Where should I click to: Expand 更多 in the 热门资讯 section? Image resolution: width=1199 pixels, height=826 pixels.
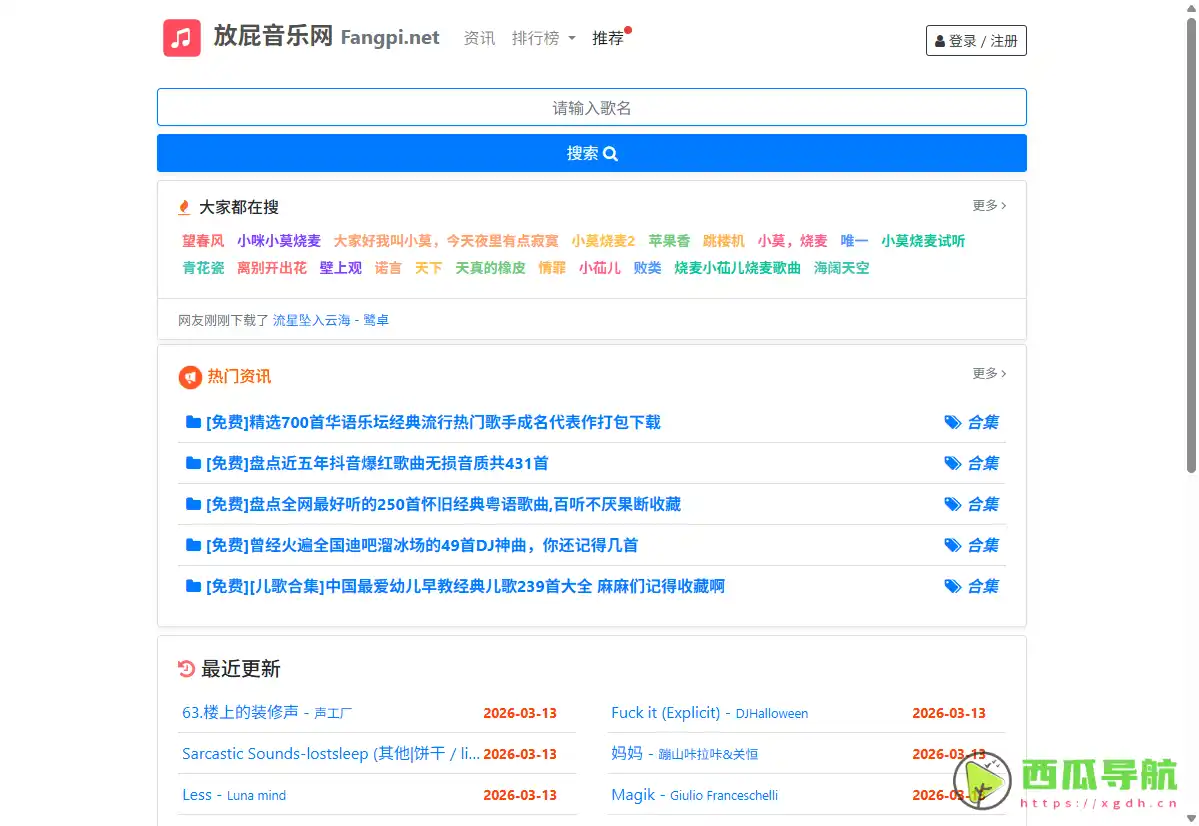pyautogui.click(x=988, y=373)
